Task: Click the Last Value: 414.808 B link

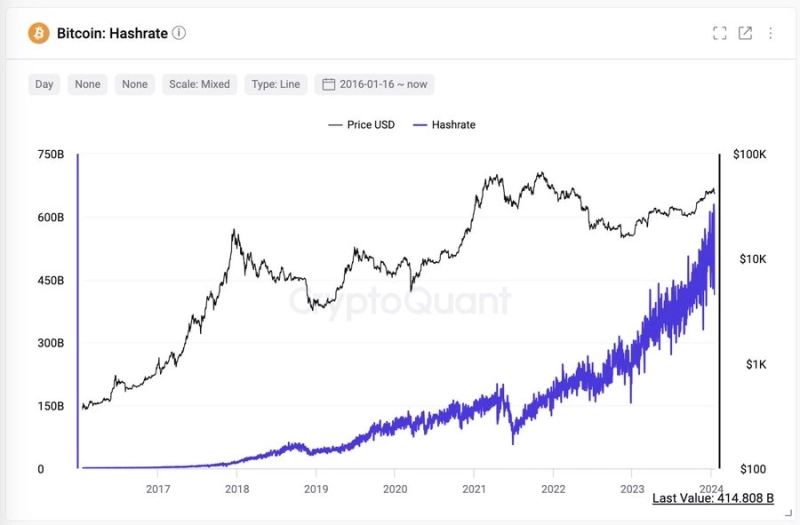Action: pos(713,497)
